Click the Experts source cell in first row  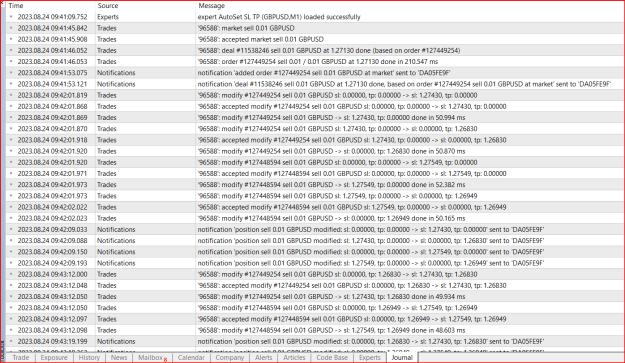point(108,17)
